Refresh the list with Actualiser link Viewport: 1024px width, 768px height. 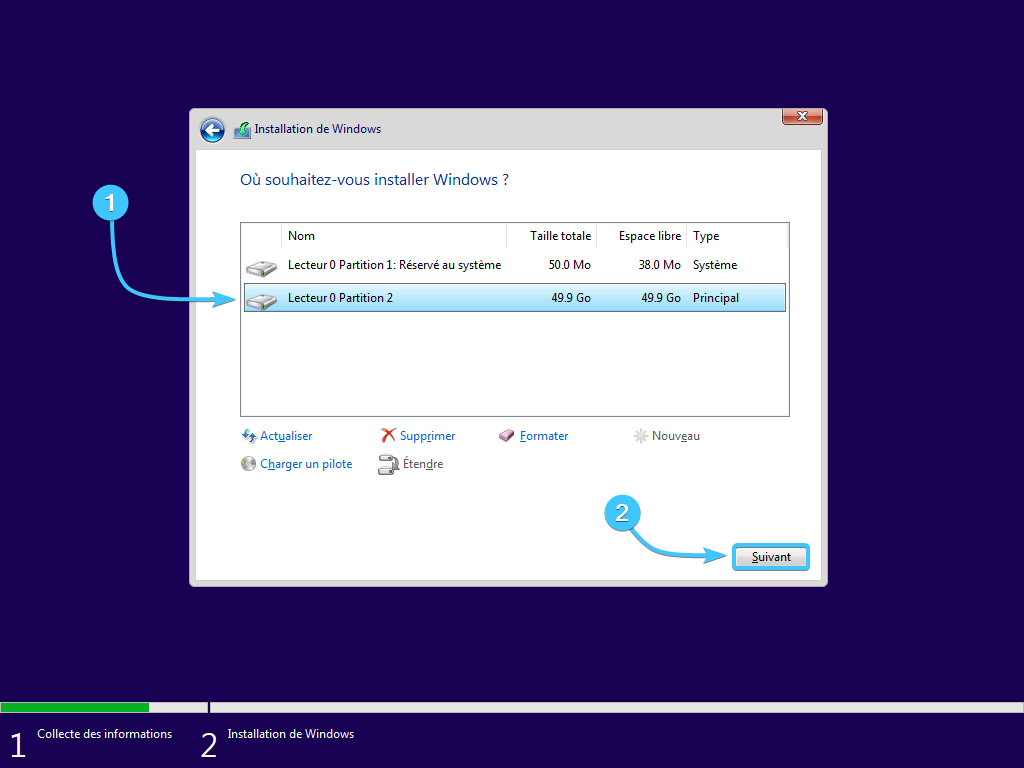(x=286, y=436)
